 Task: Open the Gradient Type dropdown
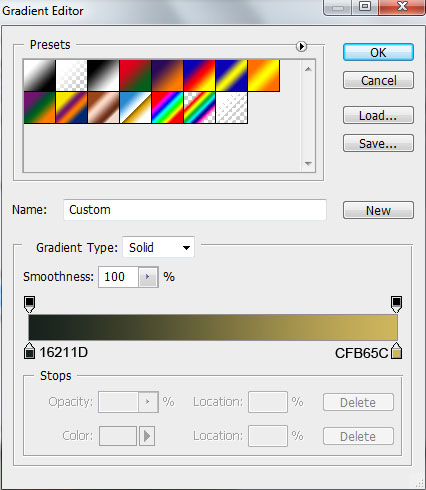tap(158, 247)
